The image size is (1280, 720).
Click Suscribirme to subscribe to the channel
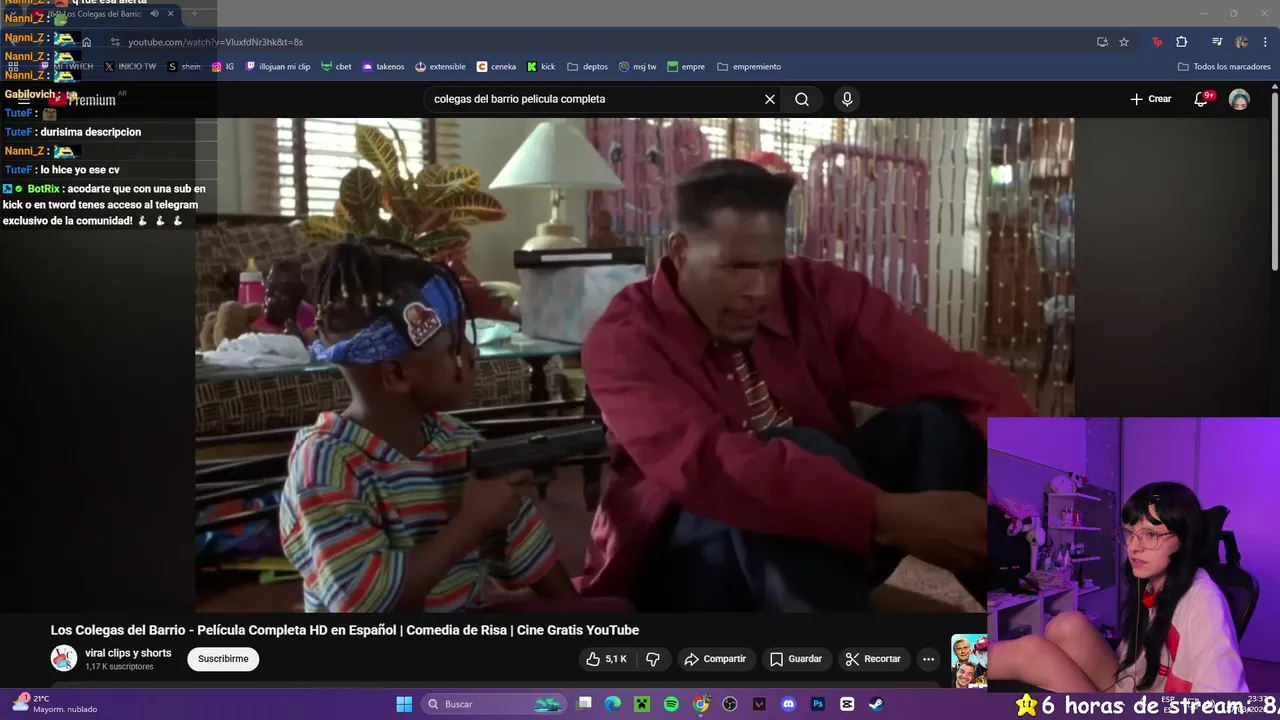tap(223, 659)
